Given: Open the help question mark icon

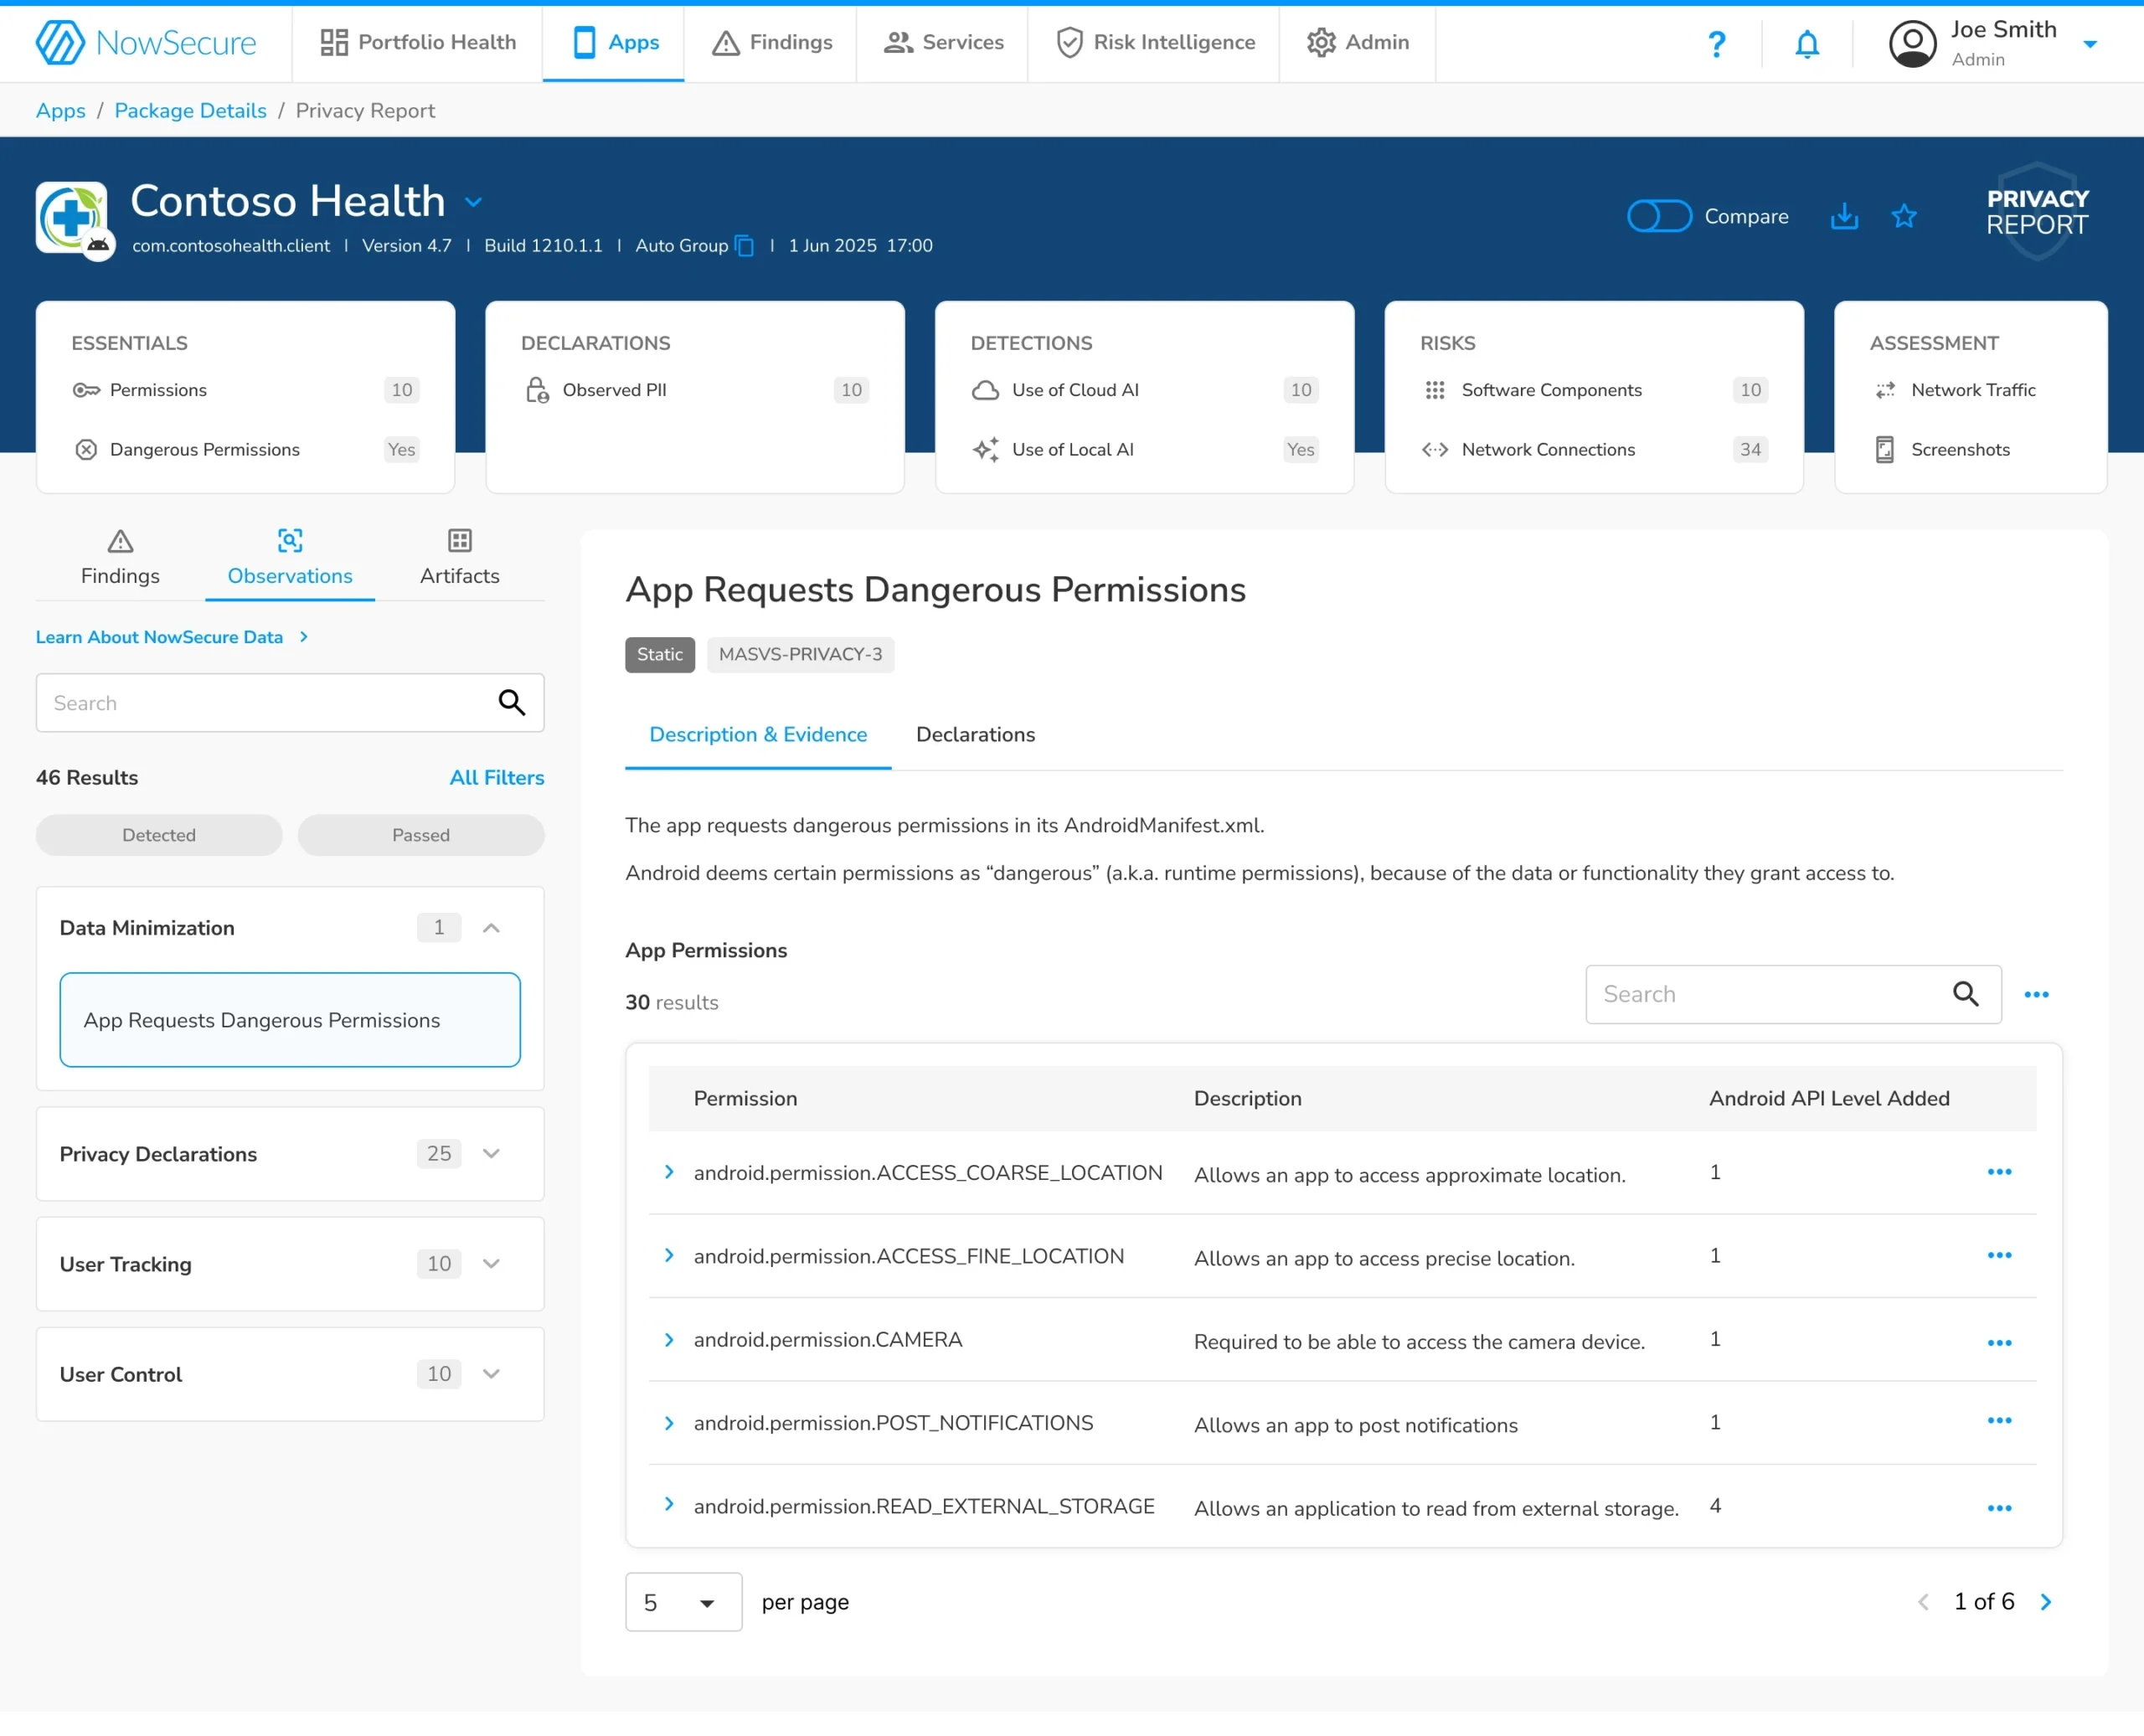Looking at the screenshot, I should click(1717, 43).
